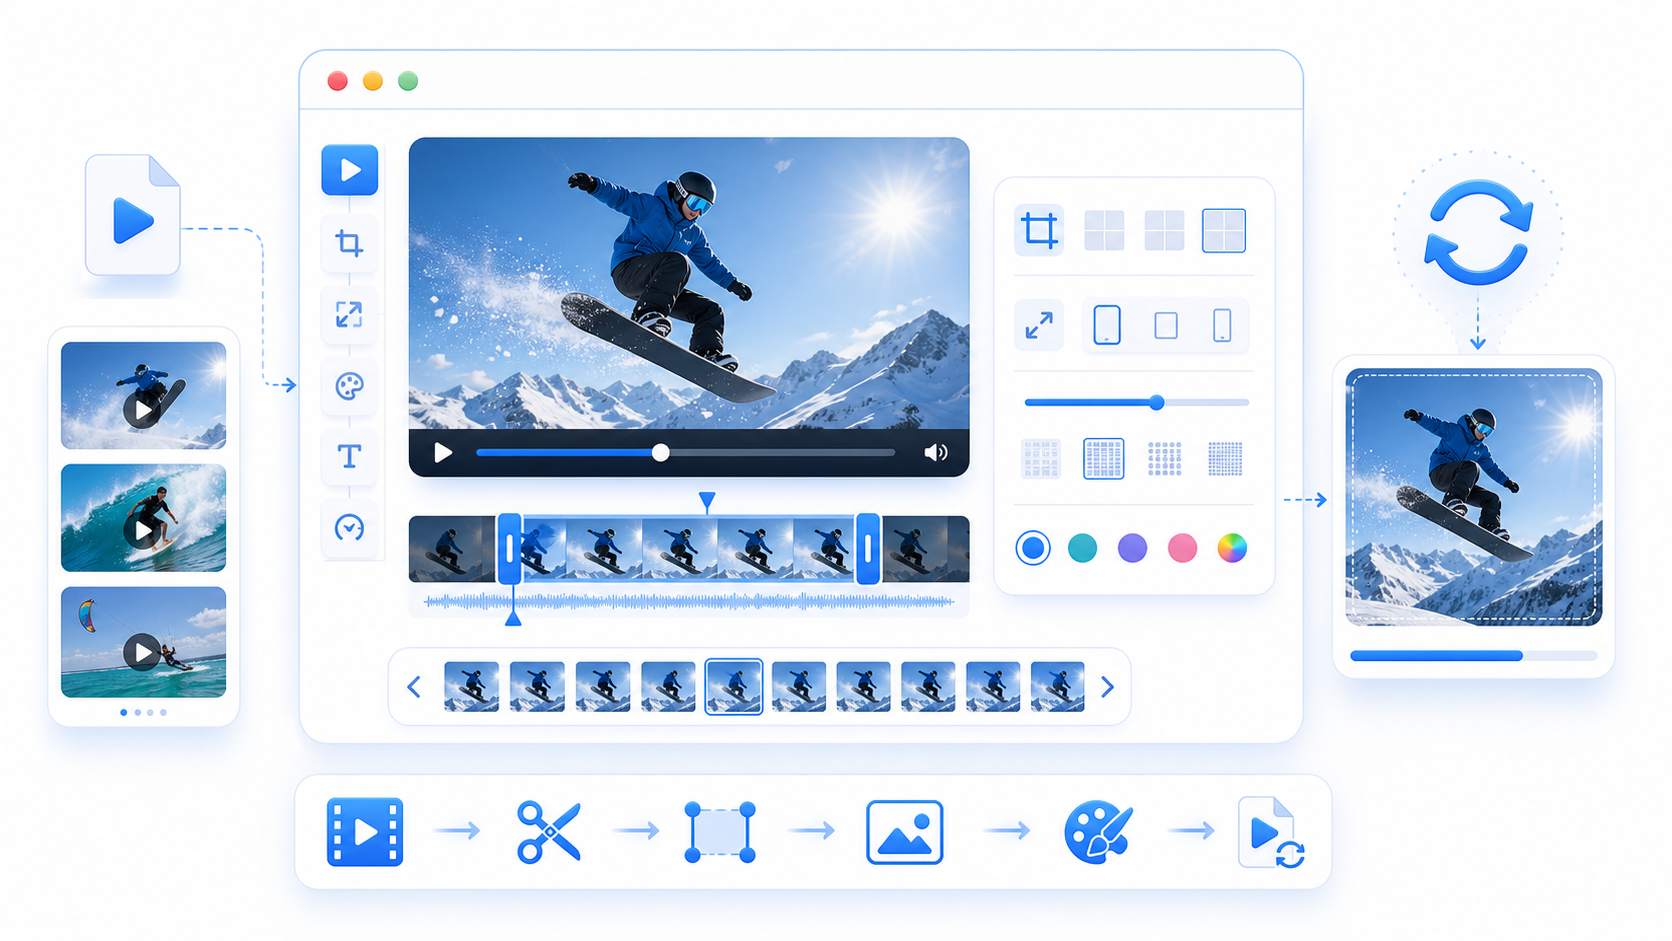This screenshot has width=1672, height=941.
Task: Mute the preview with the speaker icon
Action: point(936,453)
